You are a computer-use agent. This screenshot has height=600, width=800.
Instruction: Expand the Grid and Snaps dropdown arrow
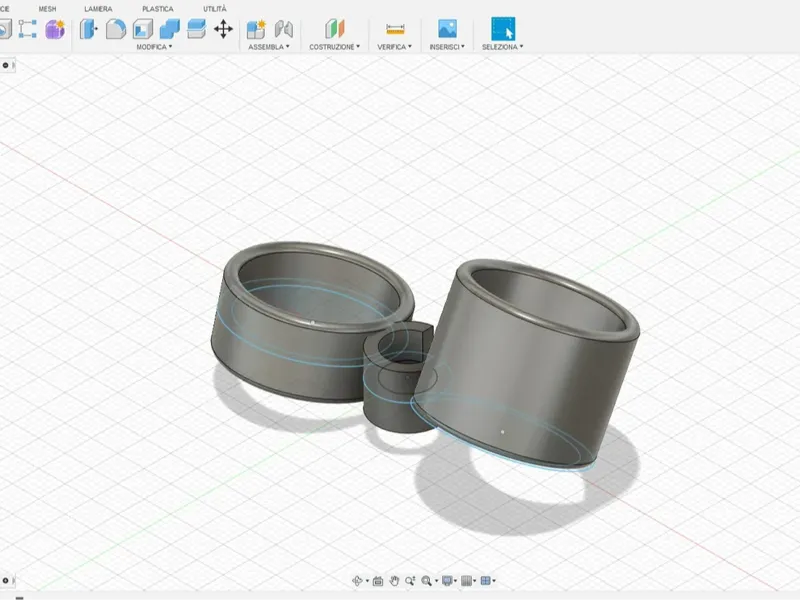(x=474, y=581)
